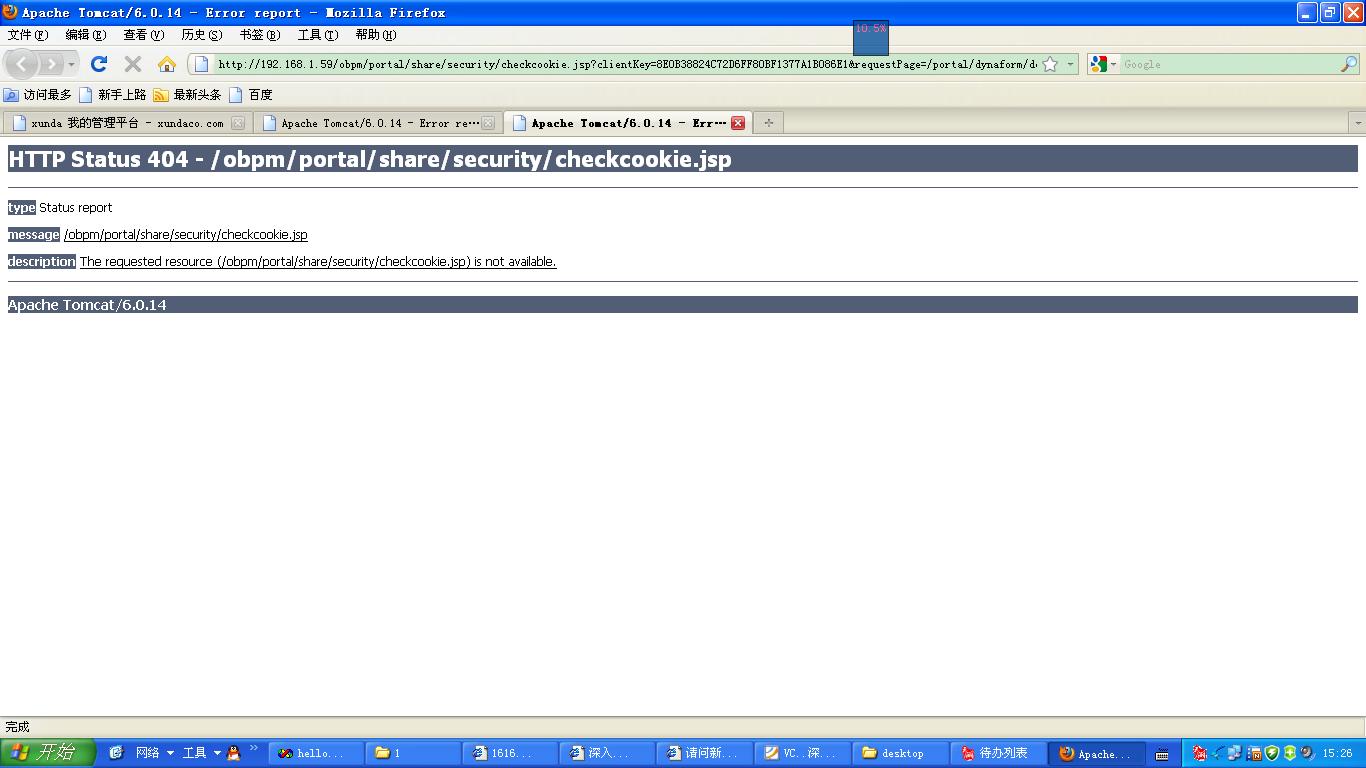Open the 帮助 menu
The image size is (1366, 768).
[375, 35]
